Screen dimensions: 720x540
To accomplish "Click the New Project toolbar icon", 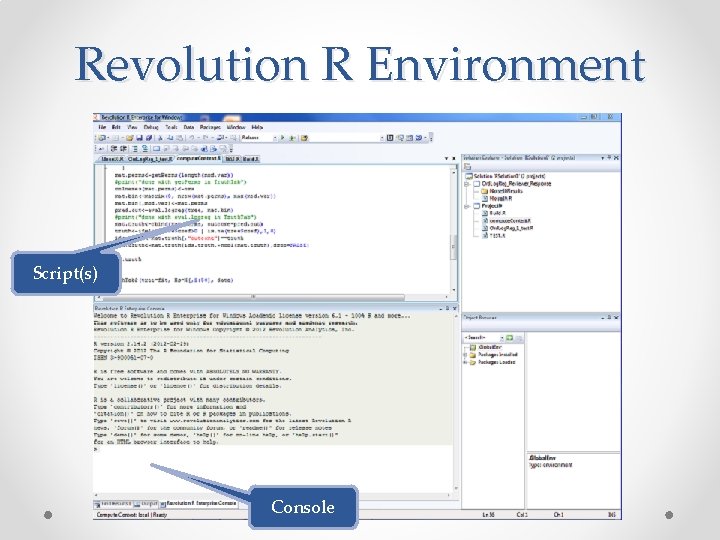I will click(x=101, y=138).
